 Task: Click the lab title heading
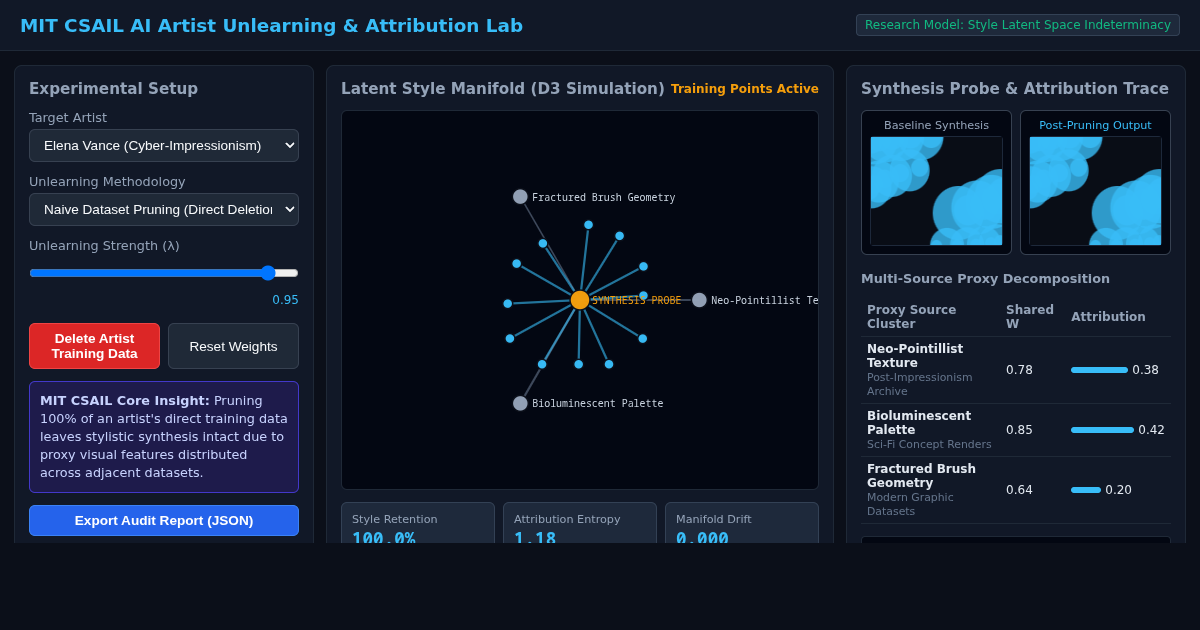[271, 26]
